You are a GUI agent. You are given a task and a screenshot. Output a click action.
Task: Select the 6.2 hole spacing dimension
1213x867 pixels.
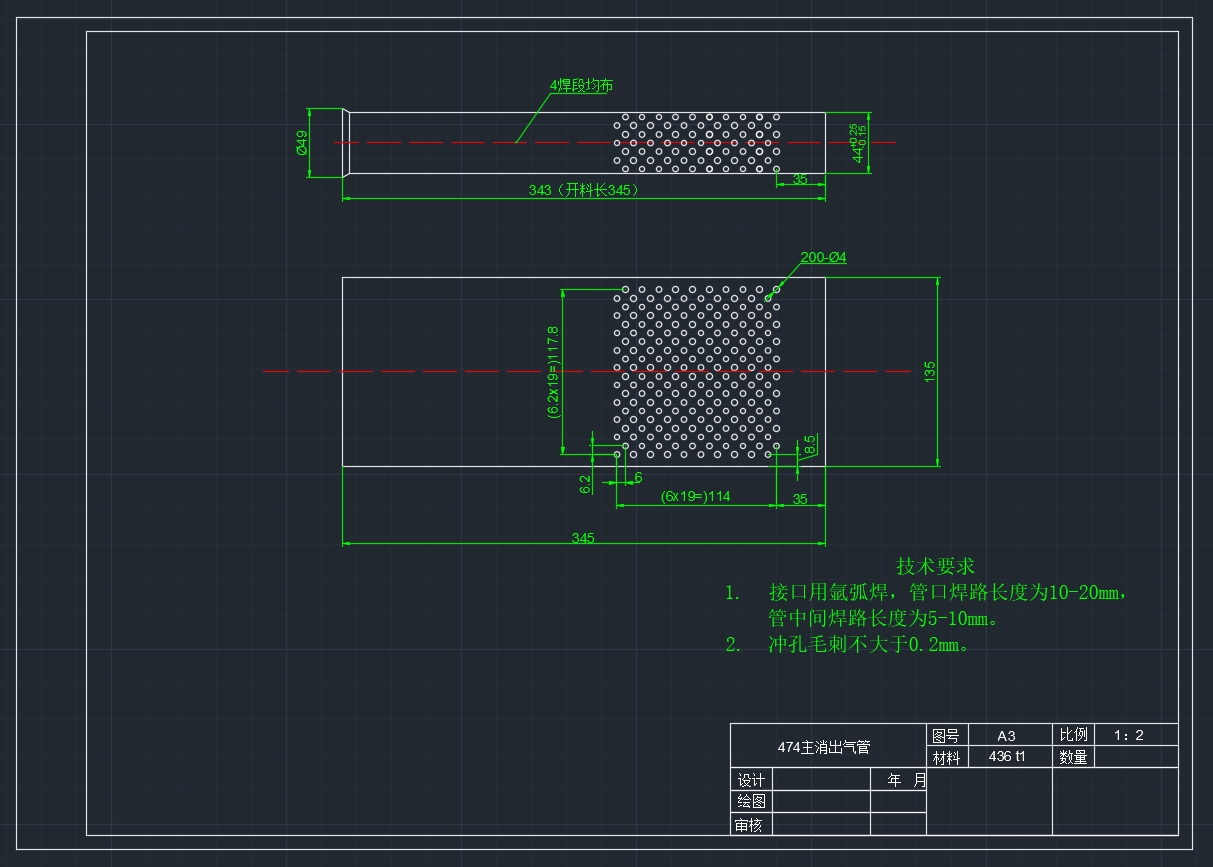[585, 484]
